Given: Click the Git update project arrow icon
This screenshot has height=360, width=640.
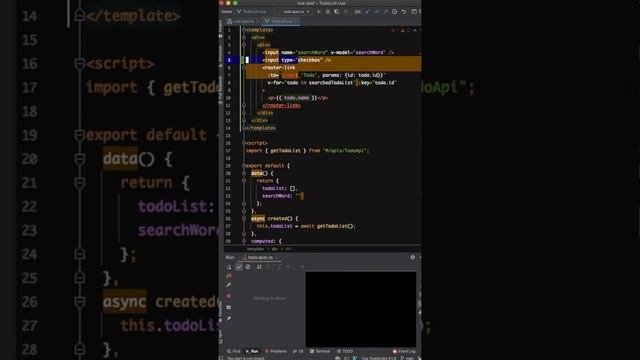Looking at the screenshot, I should click(x=367, y=12).
